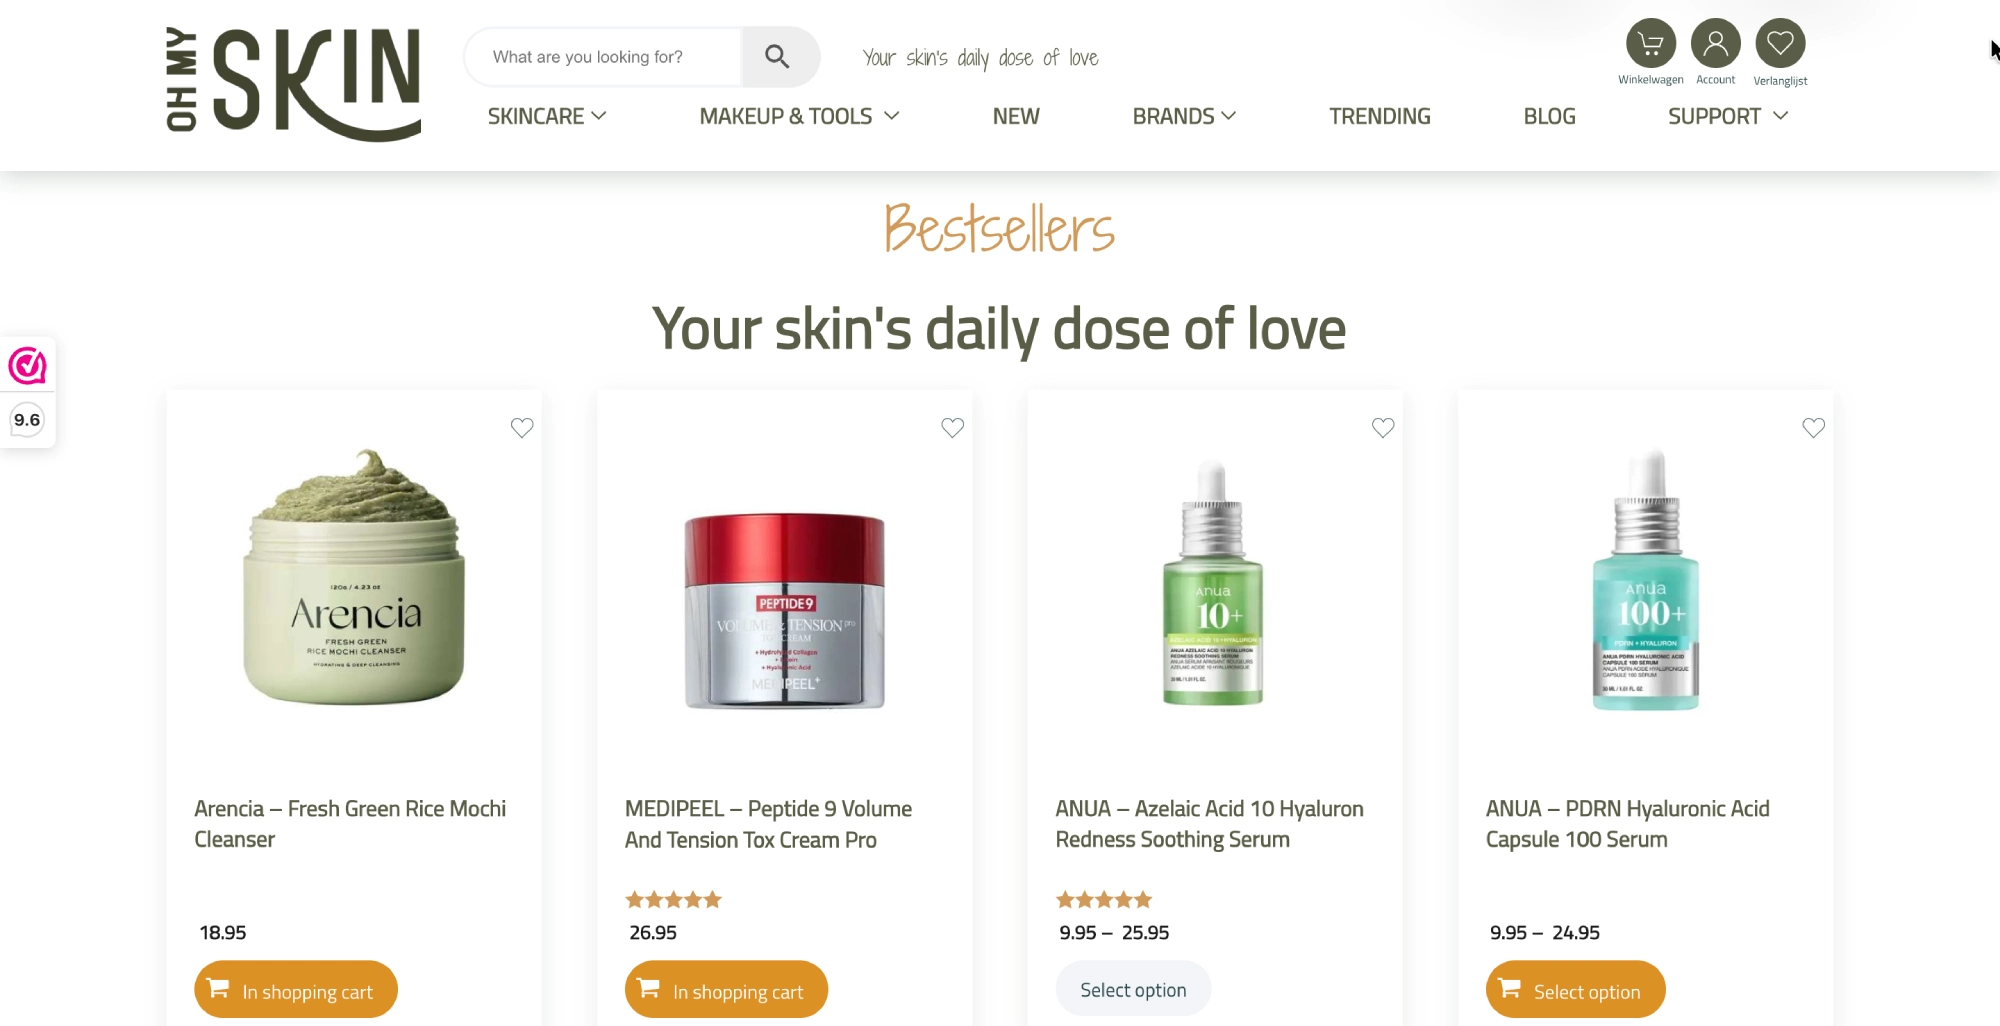The image size is (2000, 1026).
Task: Open the Winkelwagen shopping cart icon
Action: (x=1650, y=44)
